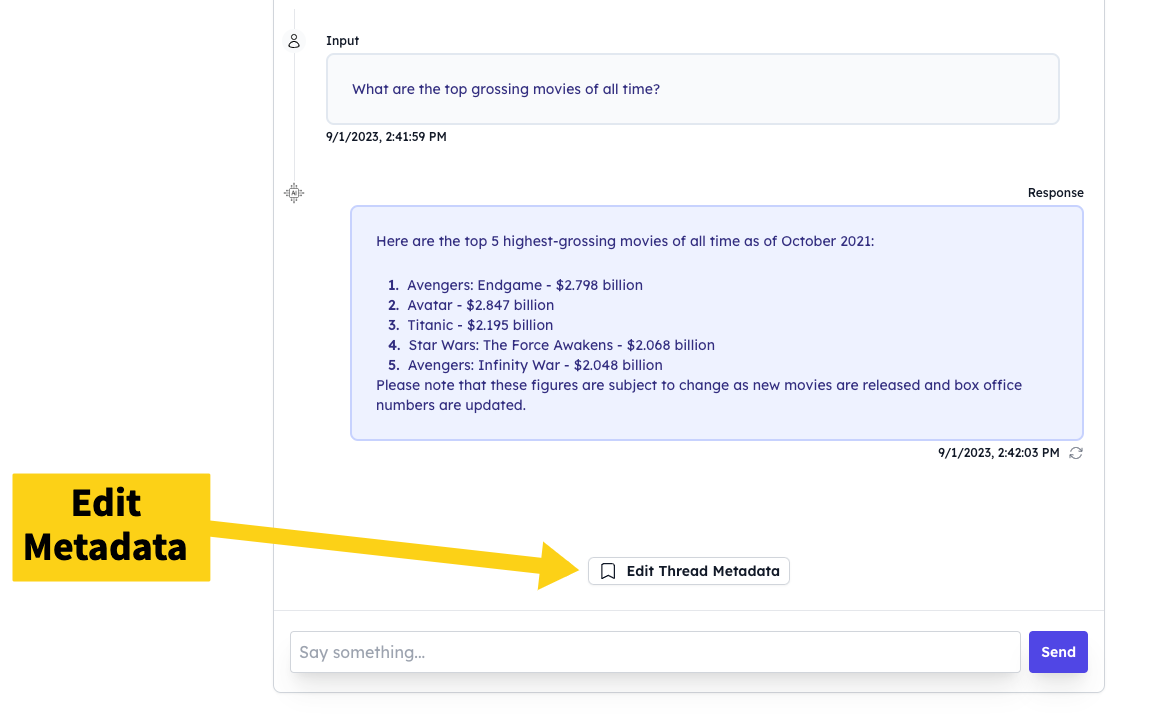The image size is (1157, 718).
Task: Click the 'Please note' disclaimer text in response
Action: point(698,385)
